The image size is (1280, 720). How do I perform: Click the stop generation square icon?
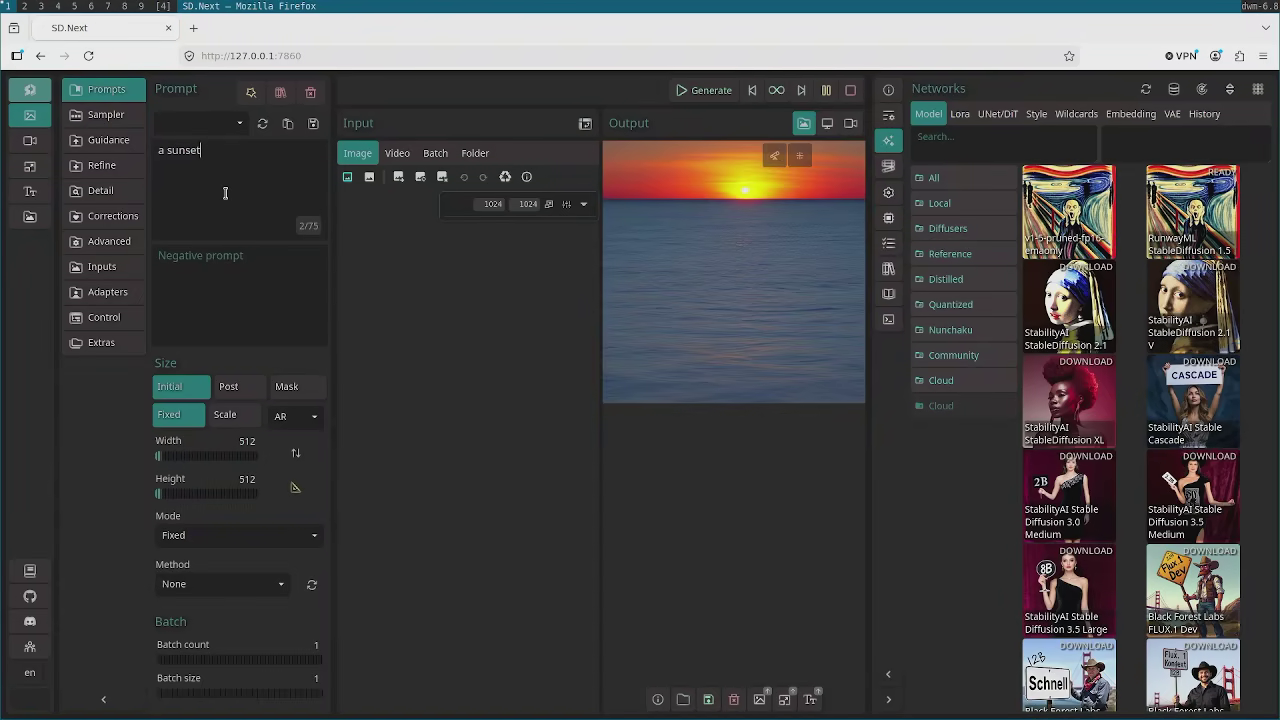pyautogui.click(x=850, y=90)
